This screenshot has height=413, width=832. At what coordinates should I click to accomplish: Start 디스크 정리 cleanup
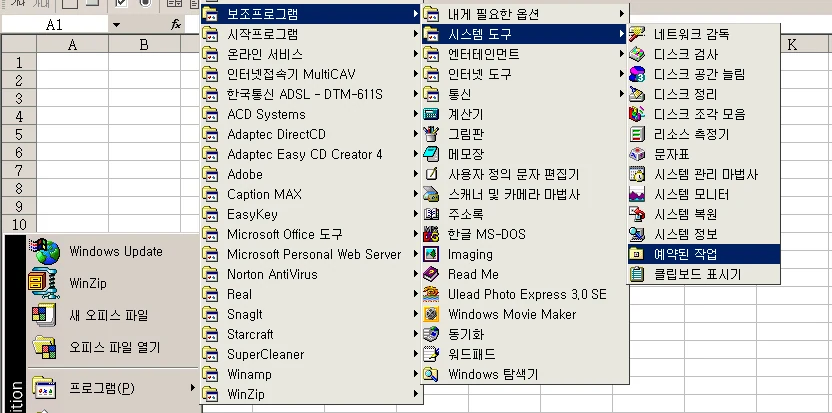point(704,94)
